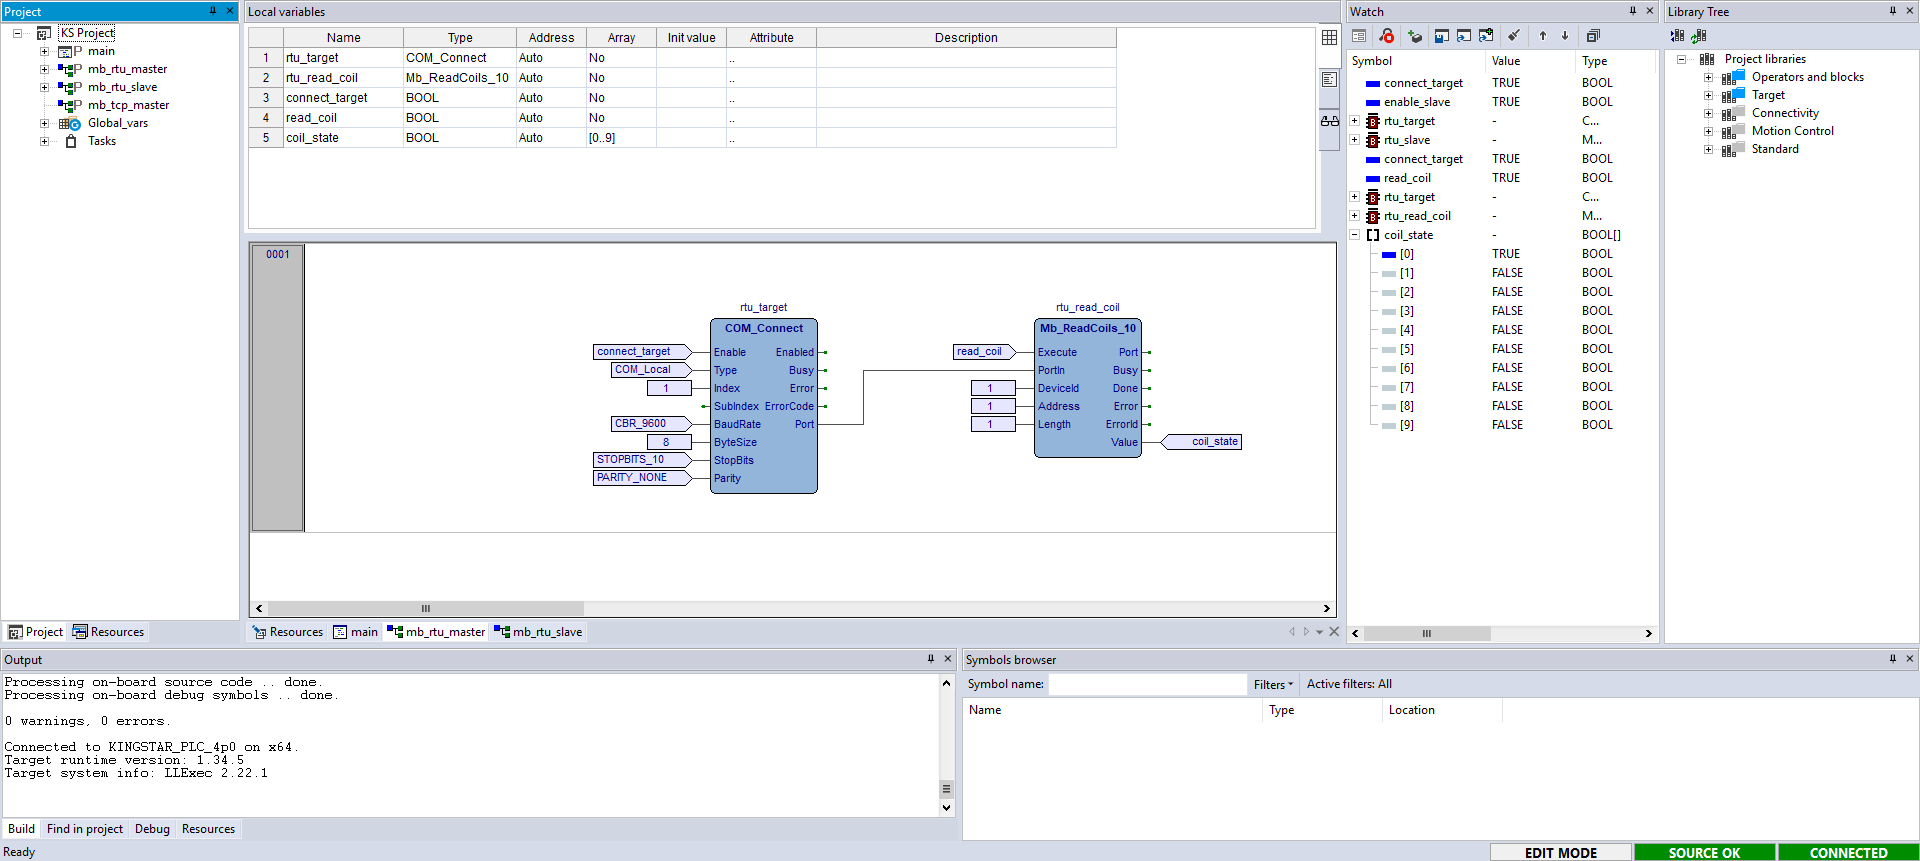Open the Debug tab in Output panel
Screen dimensions: 1920x861
tap(152, 829)
